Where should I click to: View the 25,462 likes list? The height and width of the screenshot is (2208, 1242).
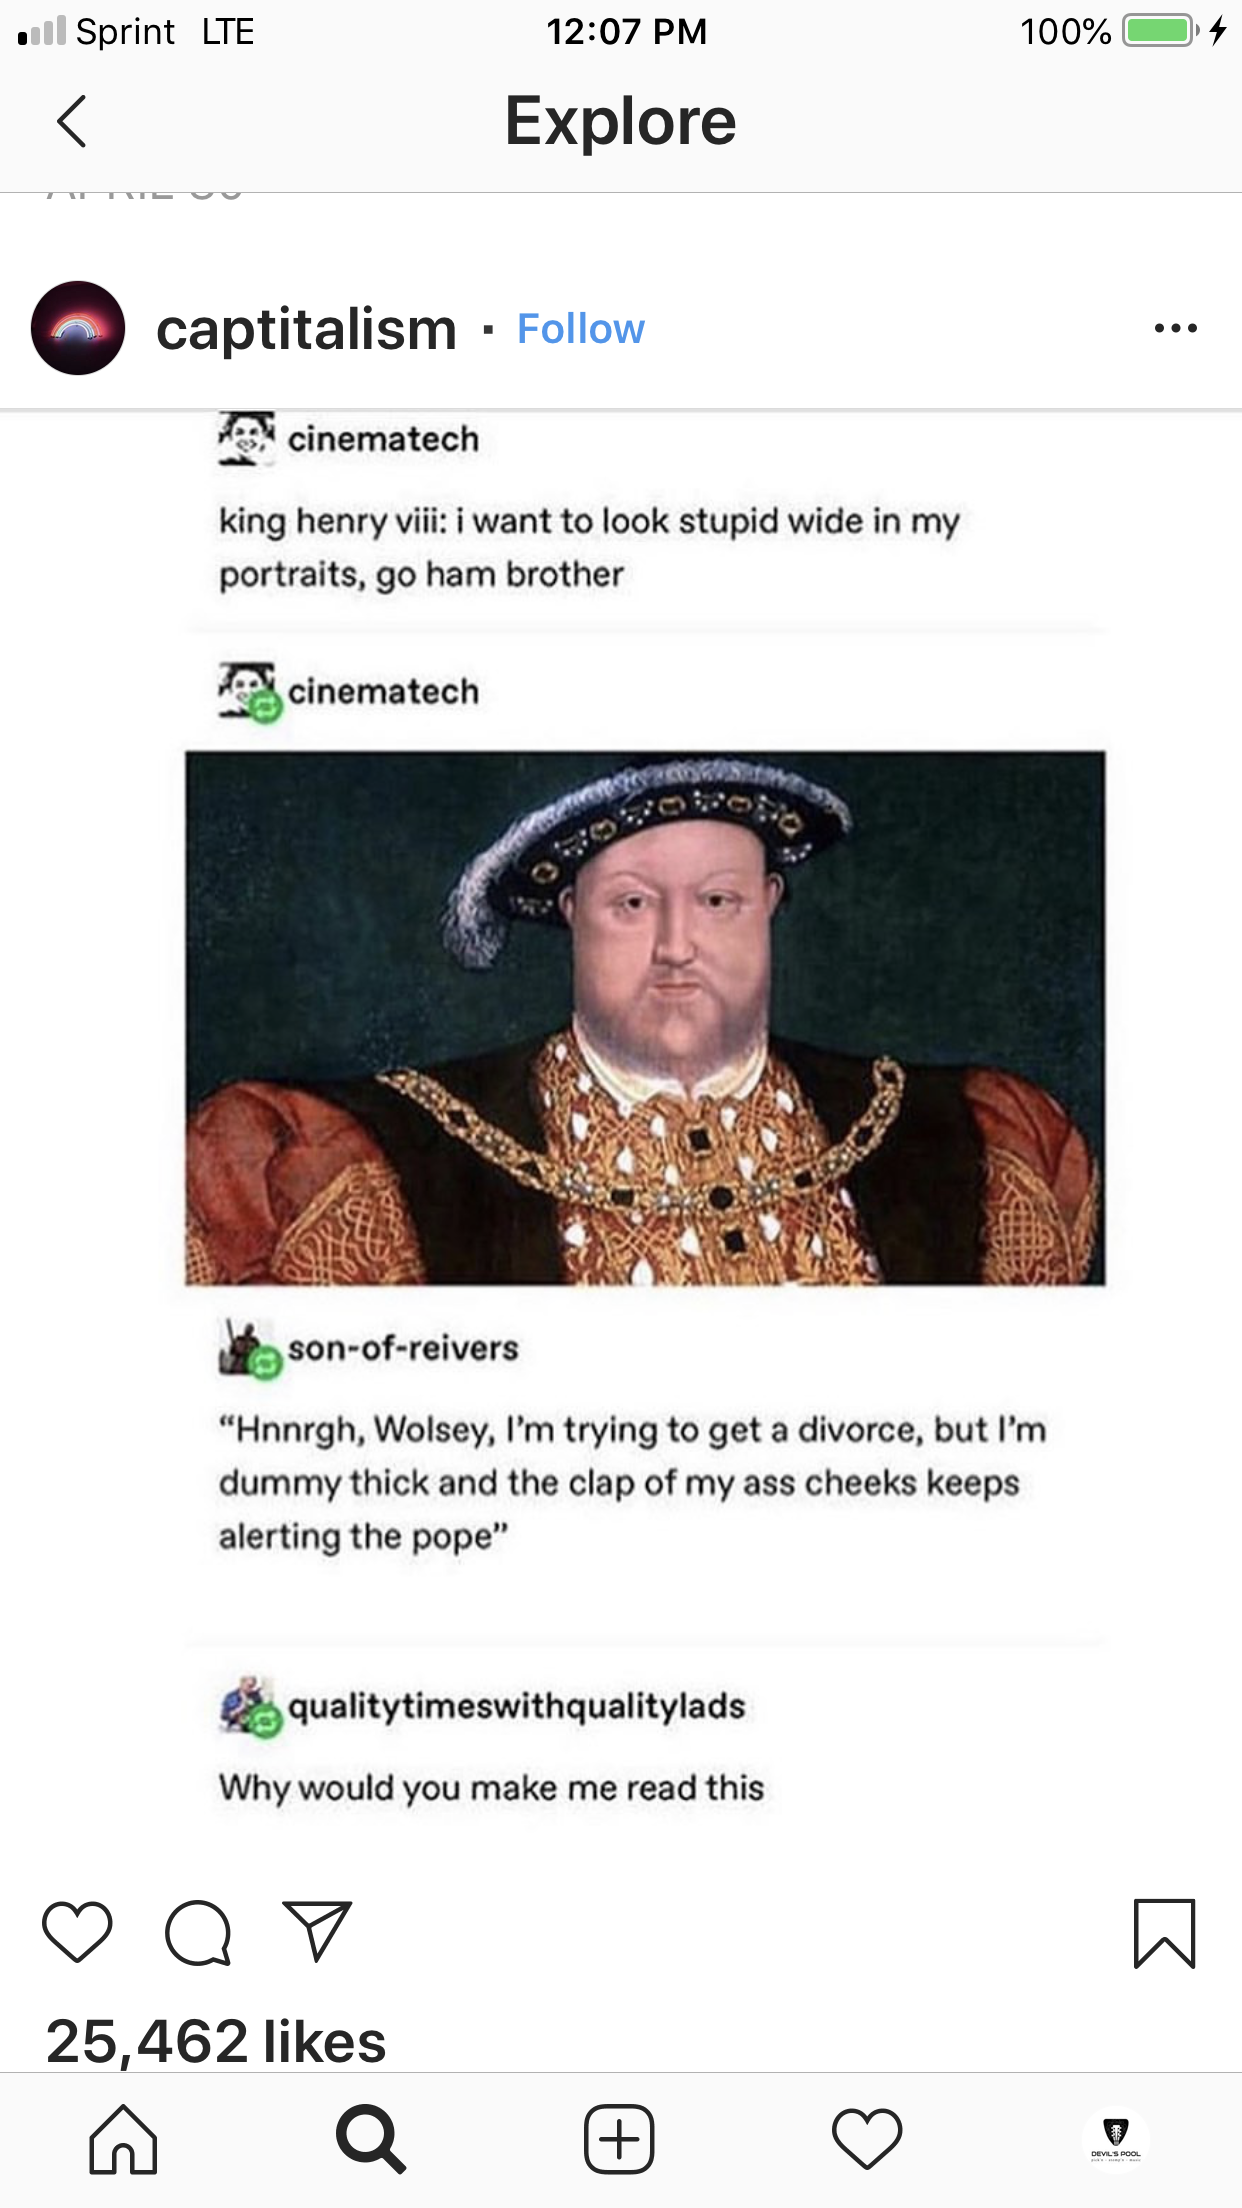click(x=216, y=2040)
